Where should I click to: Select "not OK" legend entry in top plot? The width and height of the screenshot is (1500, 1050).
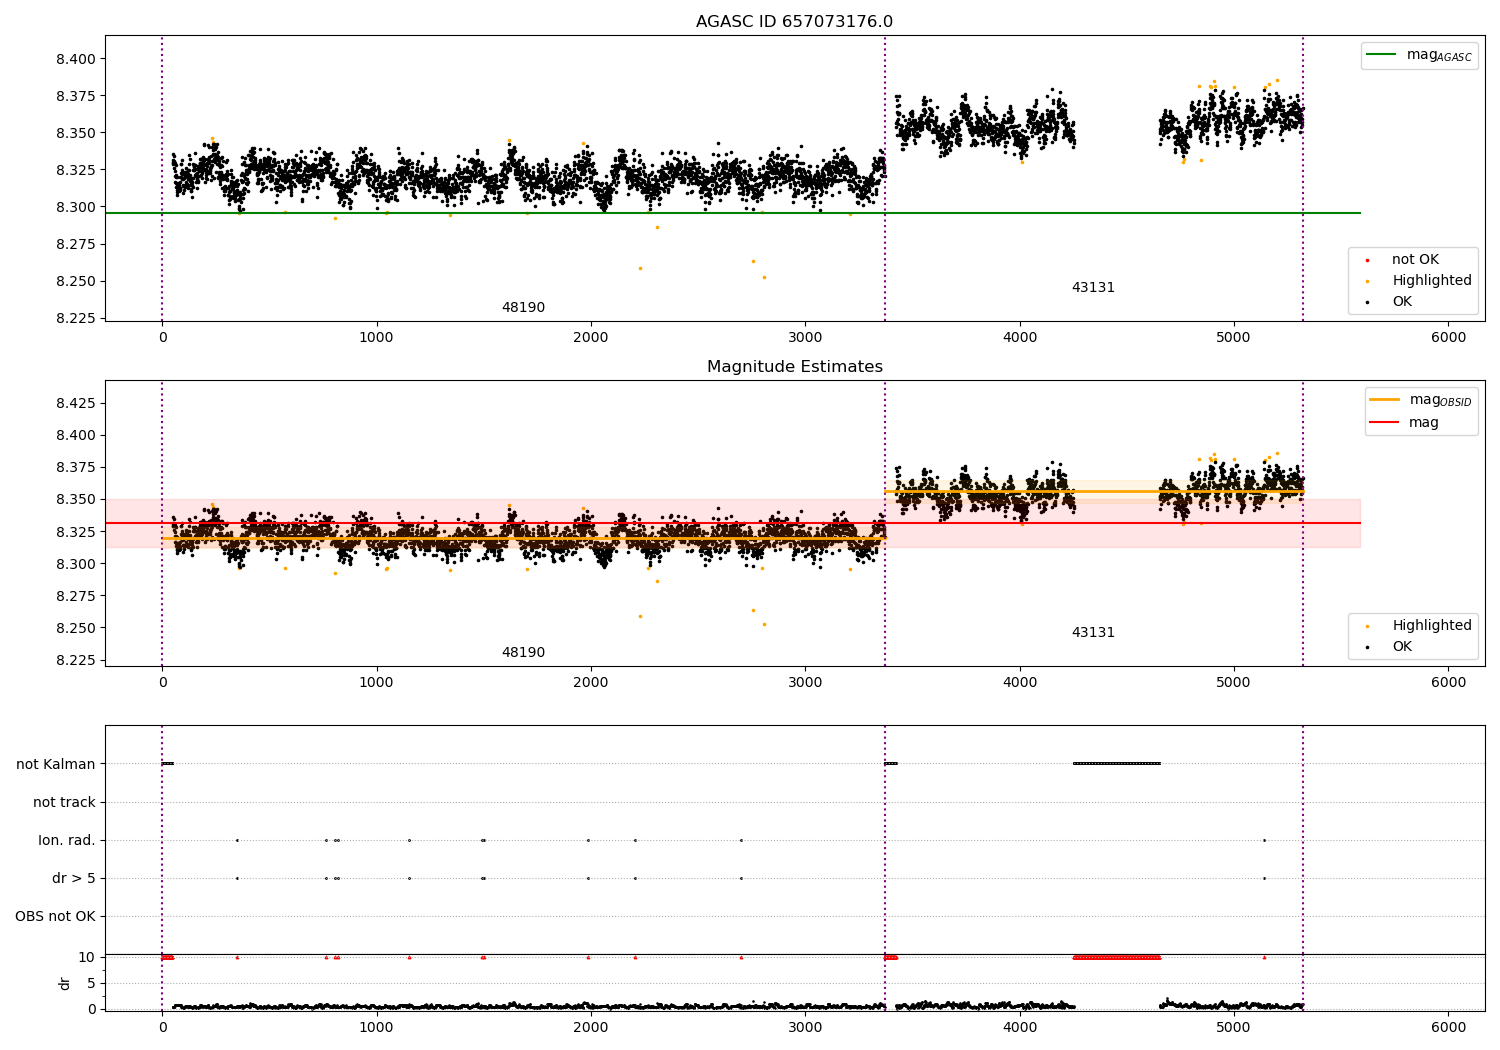(1415, 260)
